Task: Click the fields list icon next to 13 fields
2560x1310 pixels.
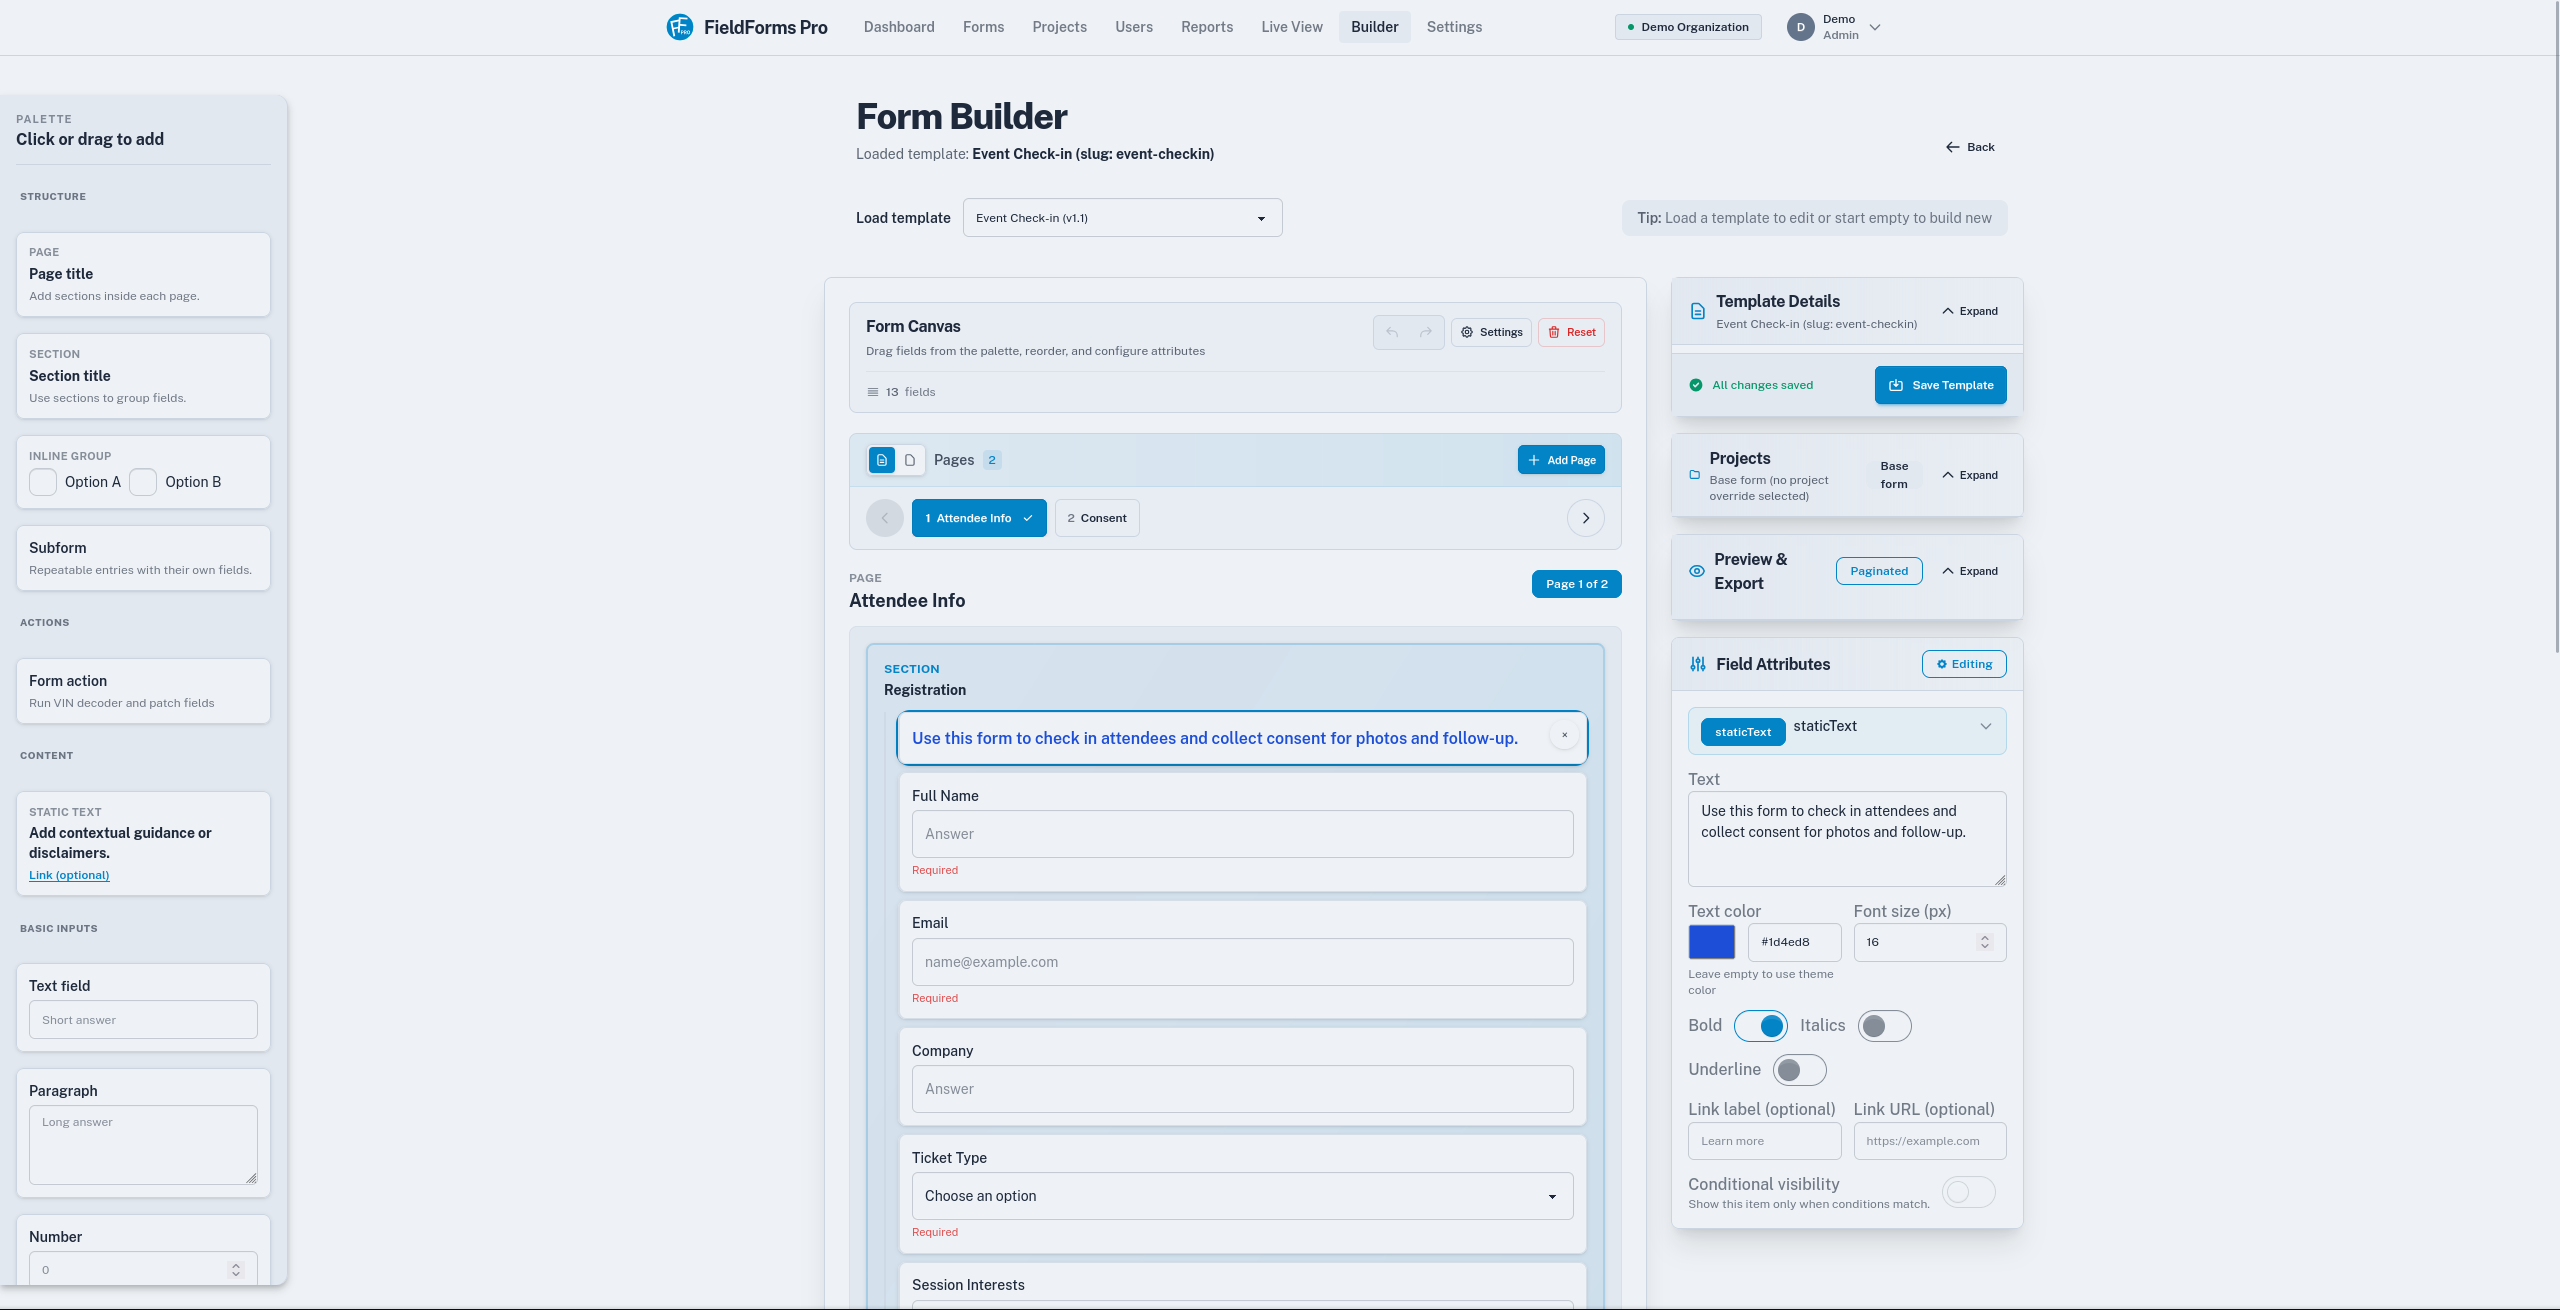Action: (x=873, y=392)
